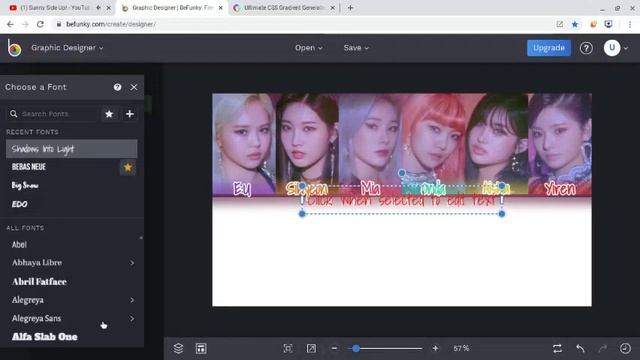640x360 pixels.
Task: Select the Yiren text on canvas
Action: coord(560,189)
